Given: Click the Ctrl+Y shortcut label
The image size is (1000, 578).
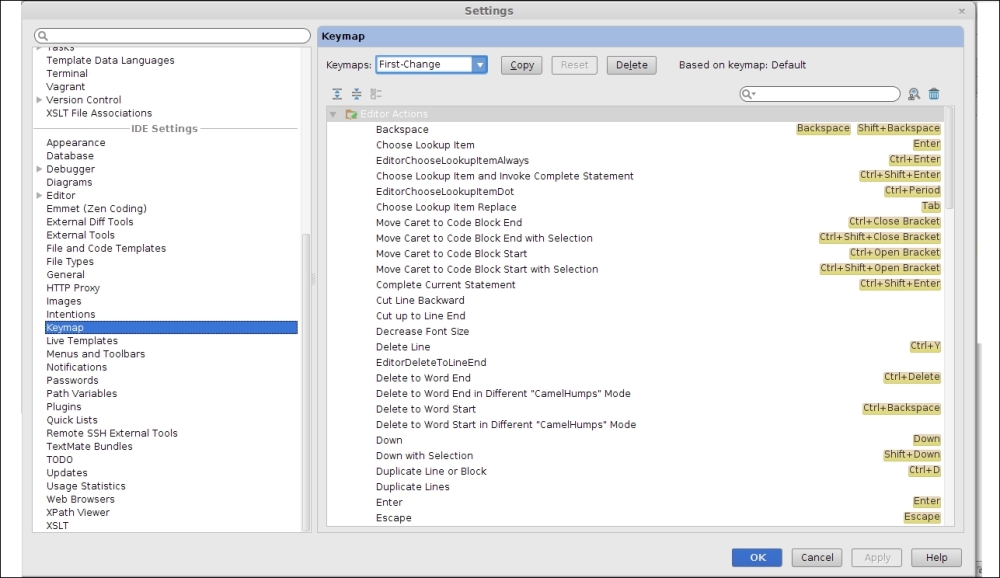Looking at the screenshot, I should point(925,346).
